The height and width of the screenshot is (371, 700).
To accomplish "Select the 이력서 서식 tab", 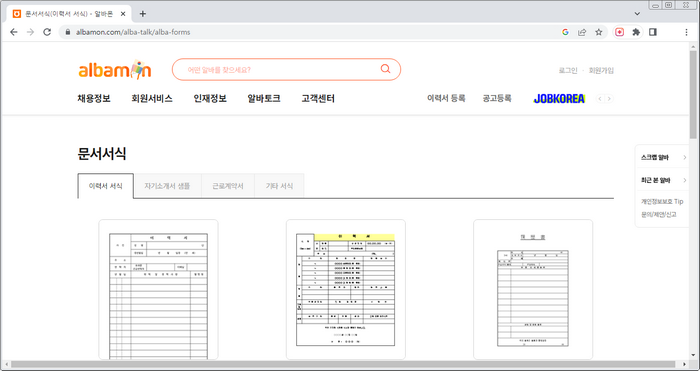I will [105, 186].
